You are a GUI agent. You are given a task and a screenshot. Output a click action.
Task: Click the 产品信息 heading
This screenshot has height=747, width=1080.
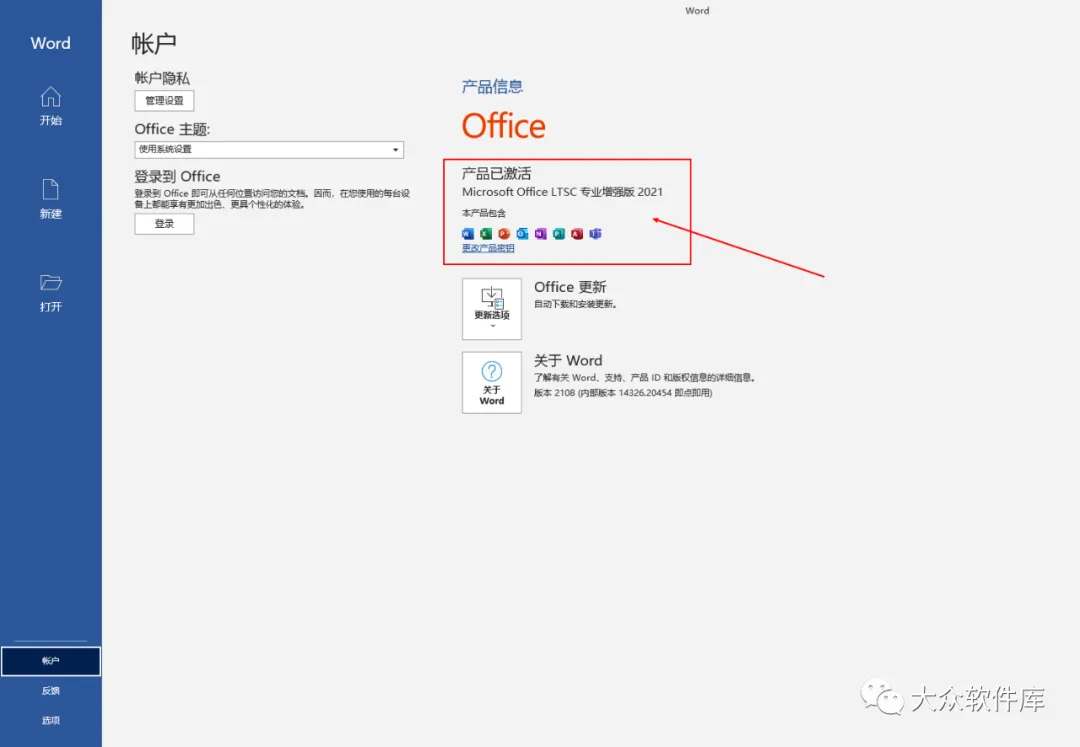492,87
